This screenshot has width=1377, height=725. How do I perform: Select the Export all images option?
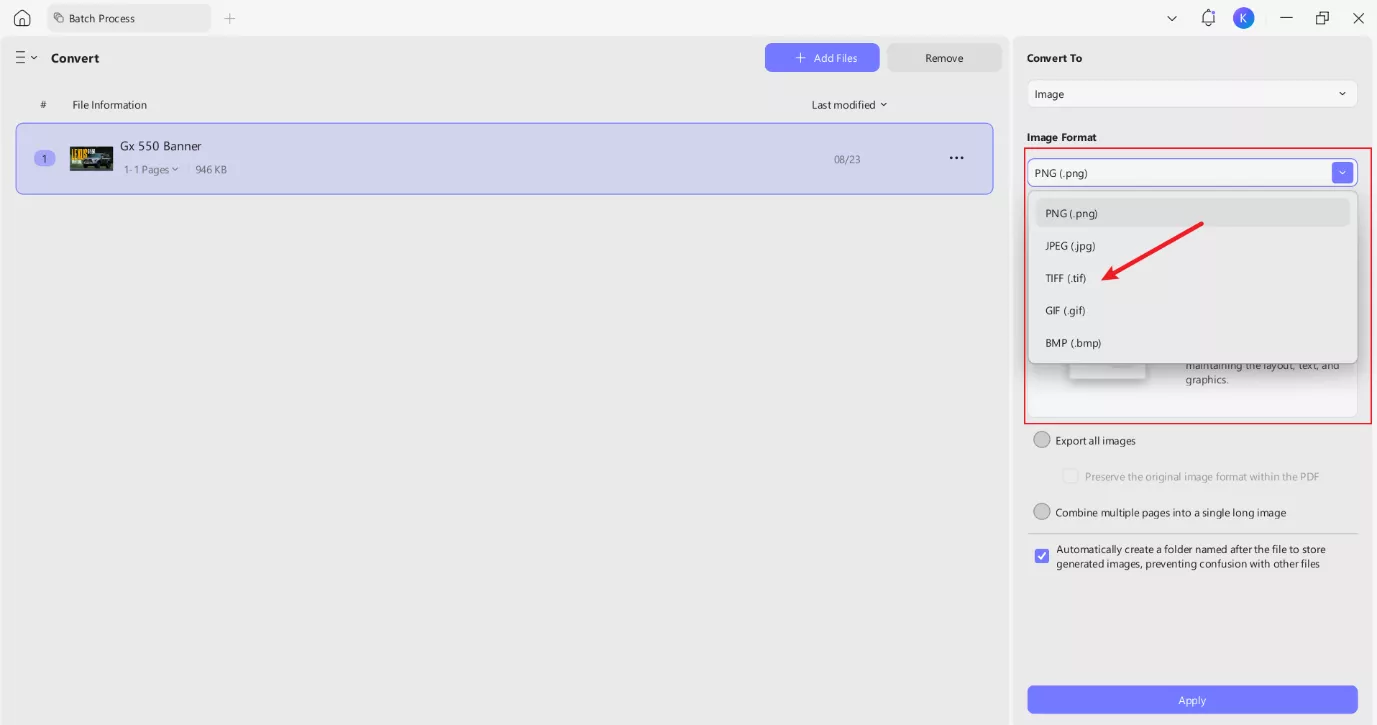[x=1042, y=440]
